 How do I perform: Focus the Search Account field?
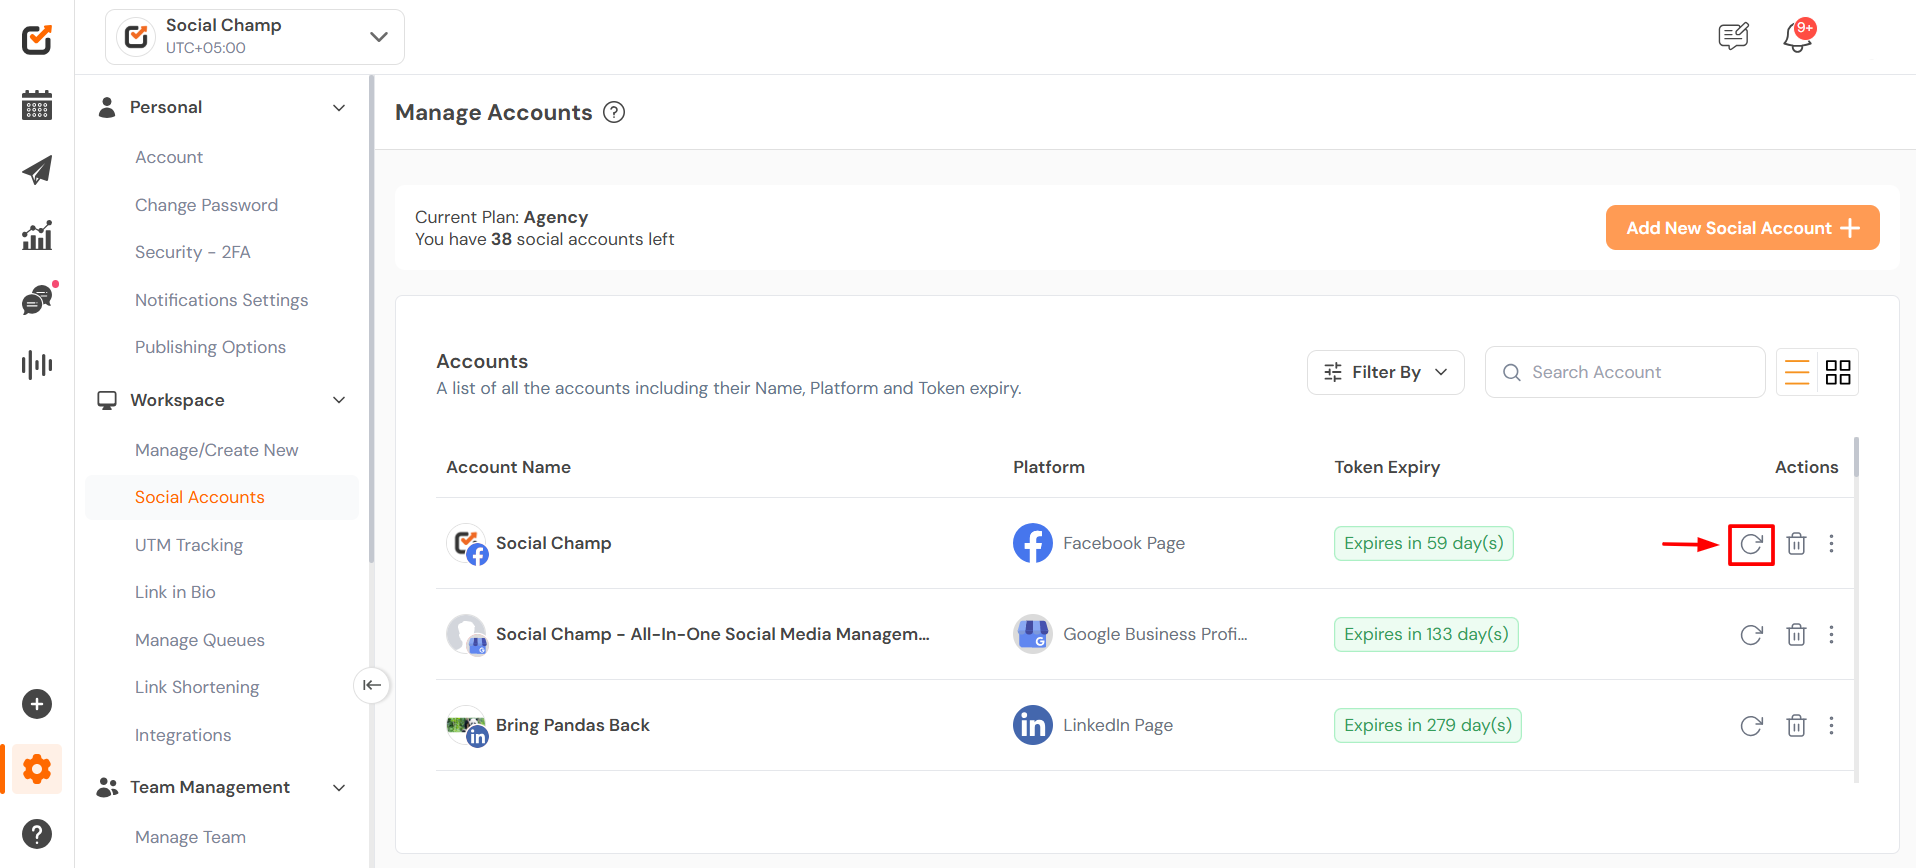click(x=1625, y=372)
